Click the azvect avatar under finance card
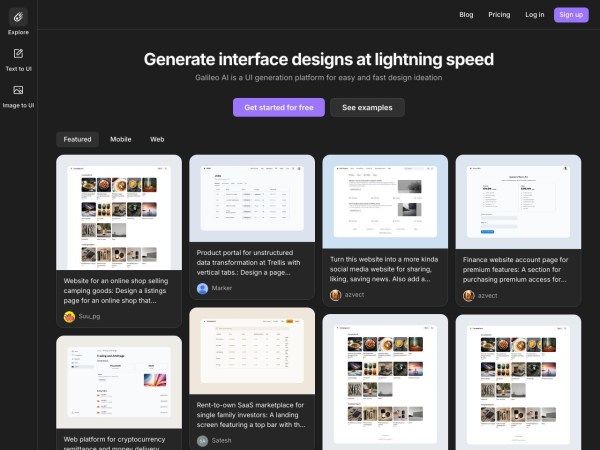600x450 pixels. (468, 295)
